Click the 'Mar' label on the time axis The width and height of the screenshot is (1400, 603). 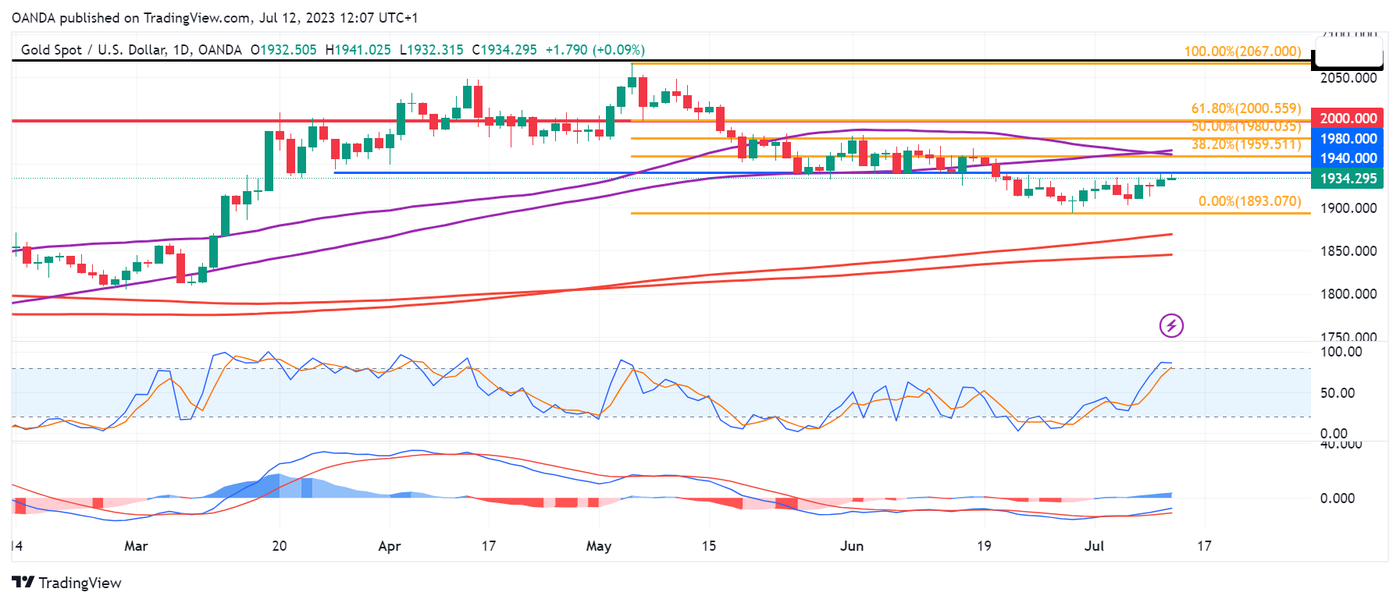pyautogui.click(x=137, y=547)
